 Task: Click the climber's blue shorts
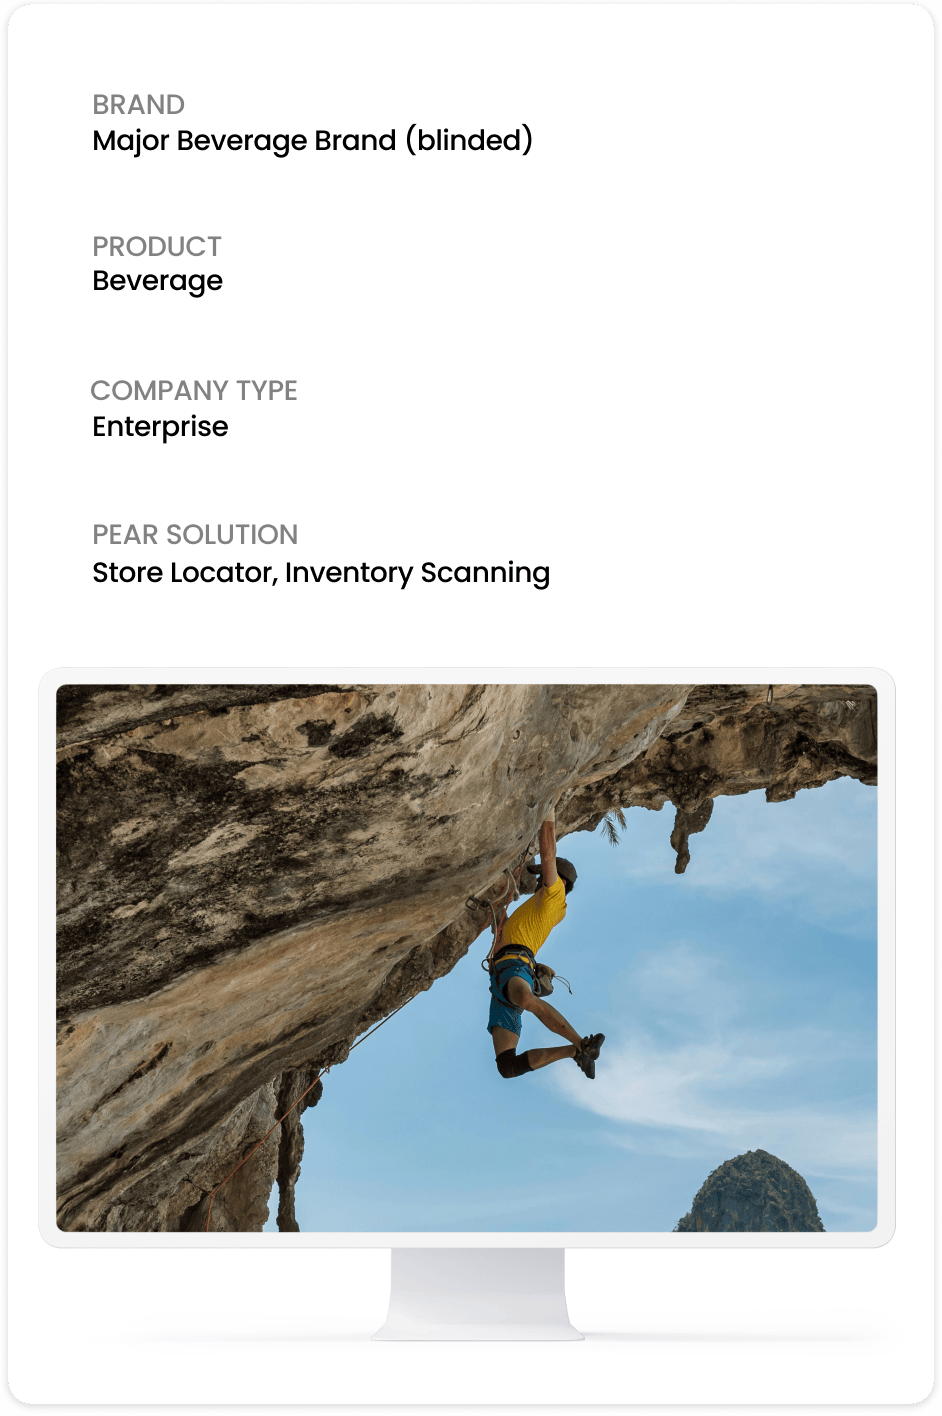(508, 997)
